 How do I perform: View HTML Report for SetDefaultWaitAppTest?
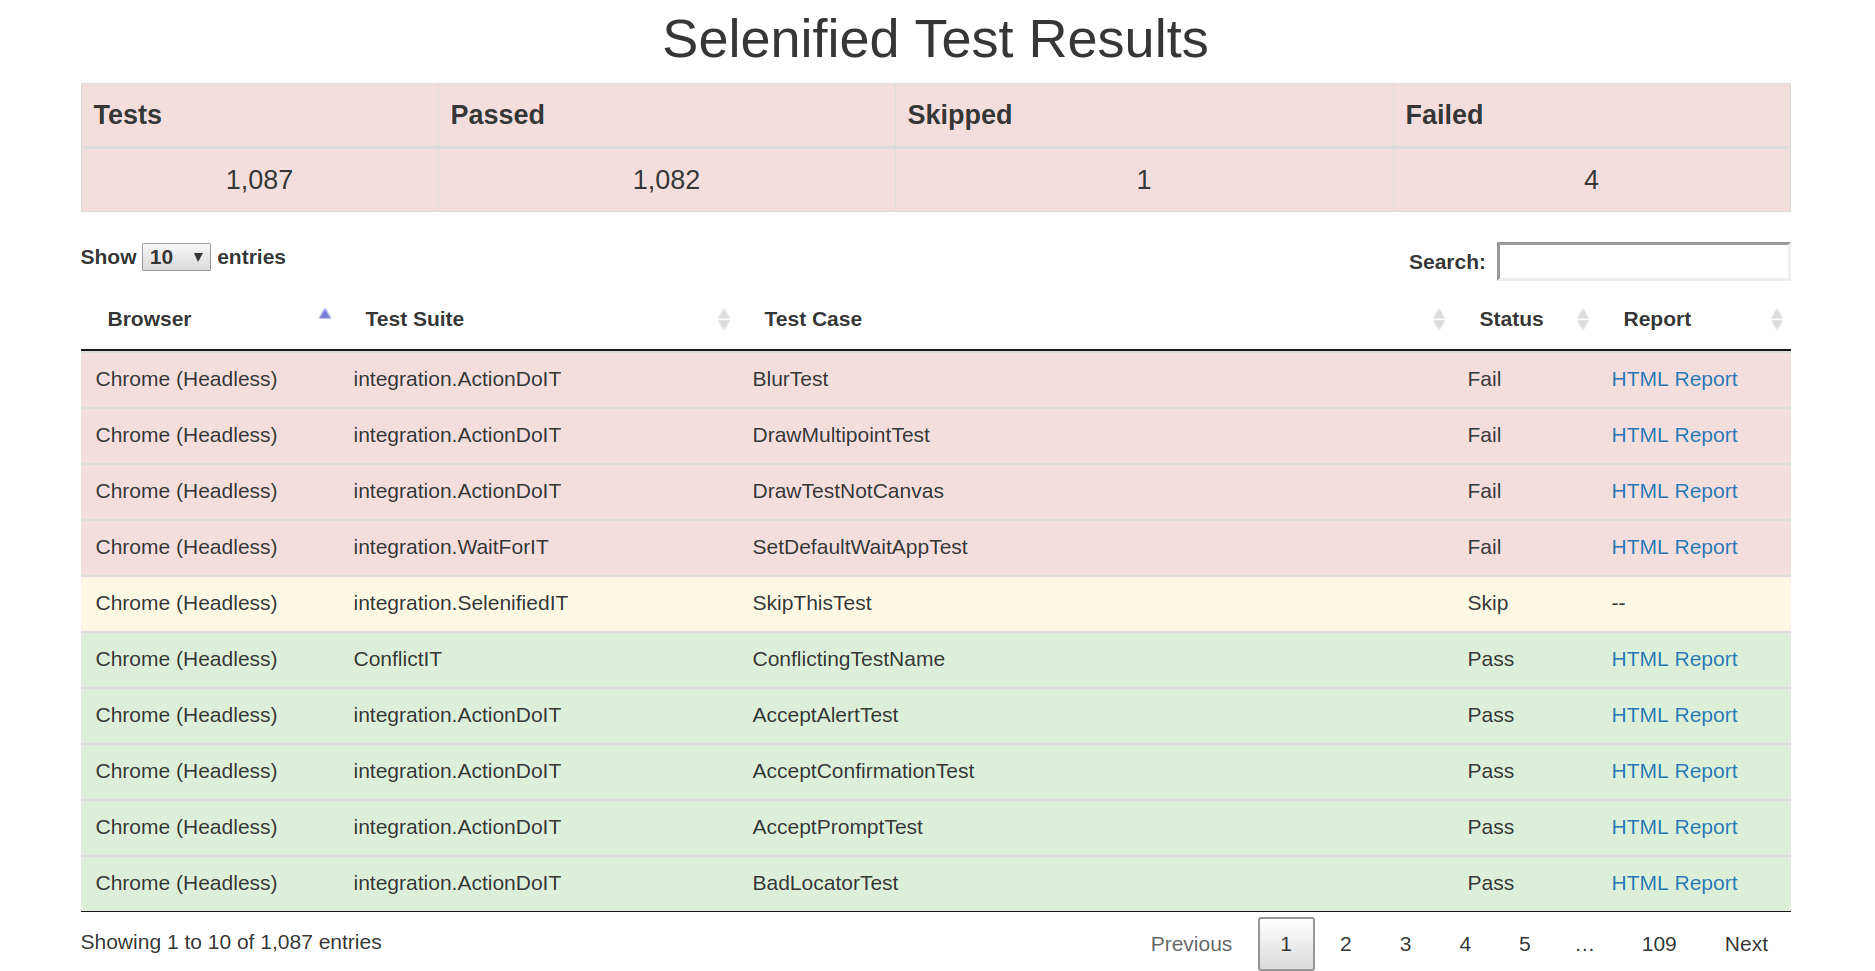1674,547
